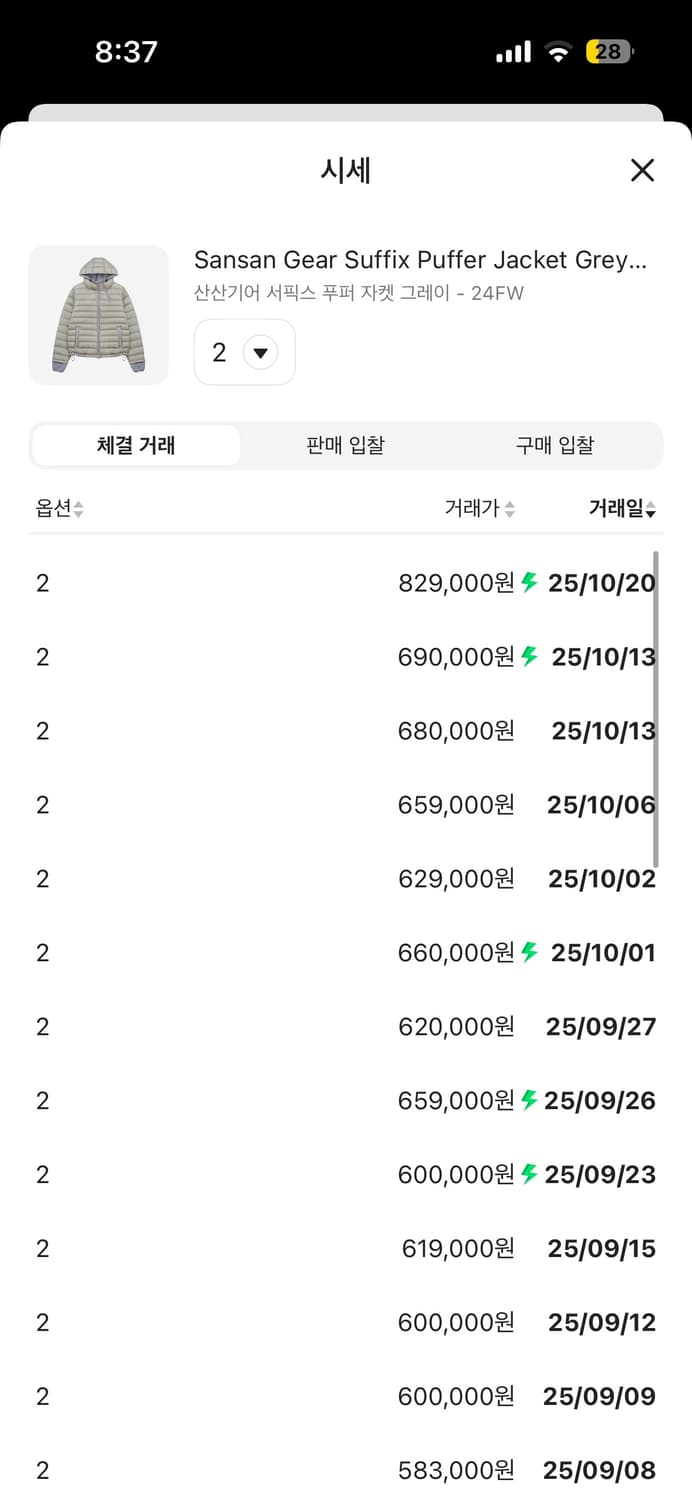The image size is (692, 1500).
Task: Tap lightning icon on 690,000원 trade
Action: click(530, 656)
